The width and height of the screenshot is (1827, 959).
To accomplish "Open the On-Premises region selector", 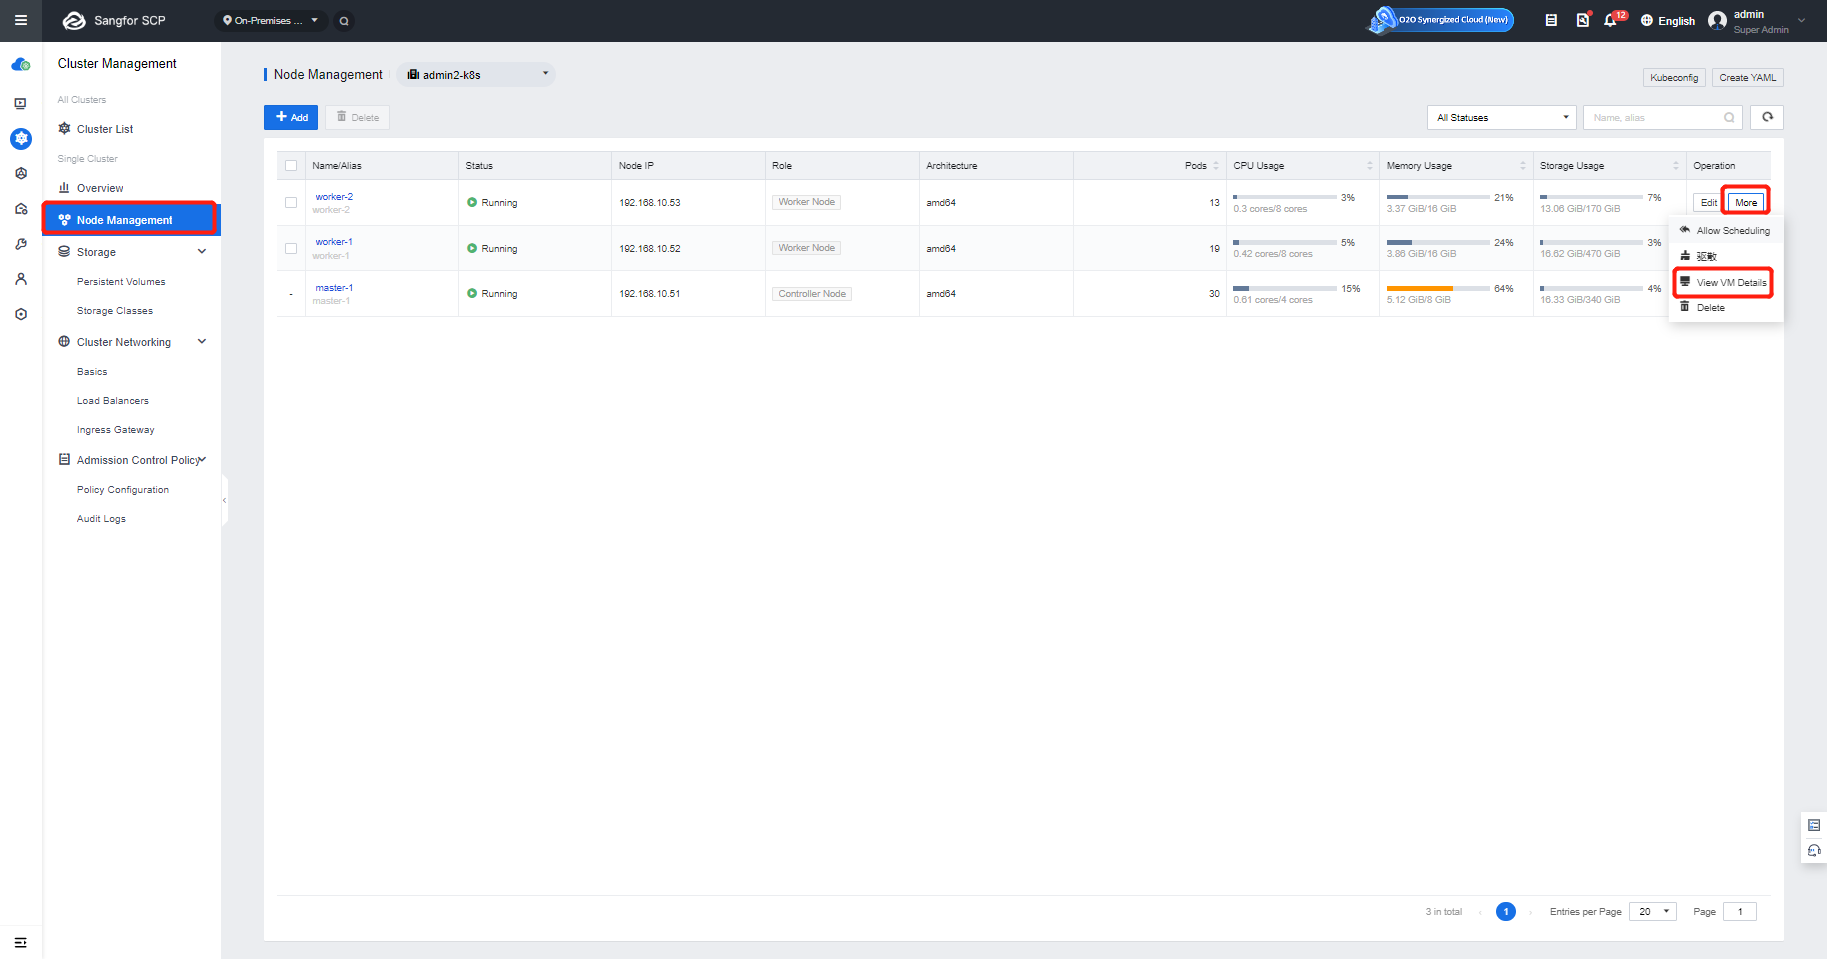I will 271,21.
